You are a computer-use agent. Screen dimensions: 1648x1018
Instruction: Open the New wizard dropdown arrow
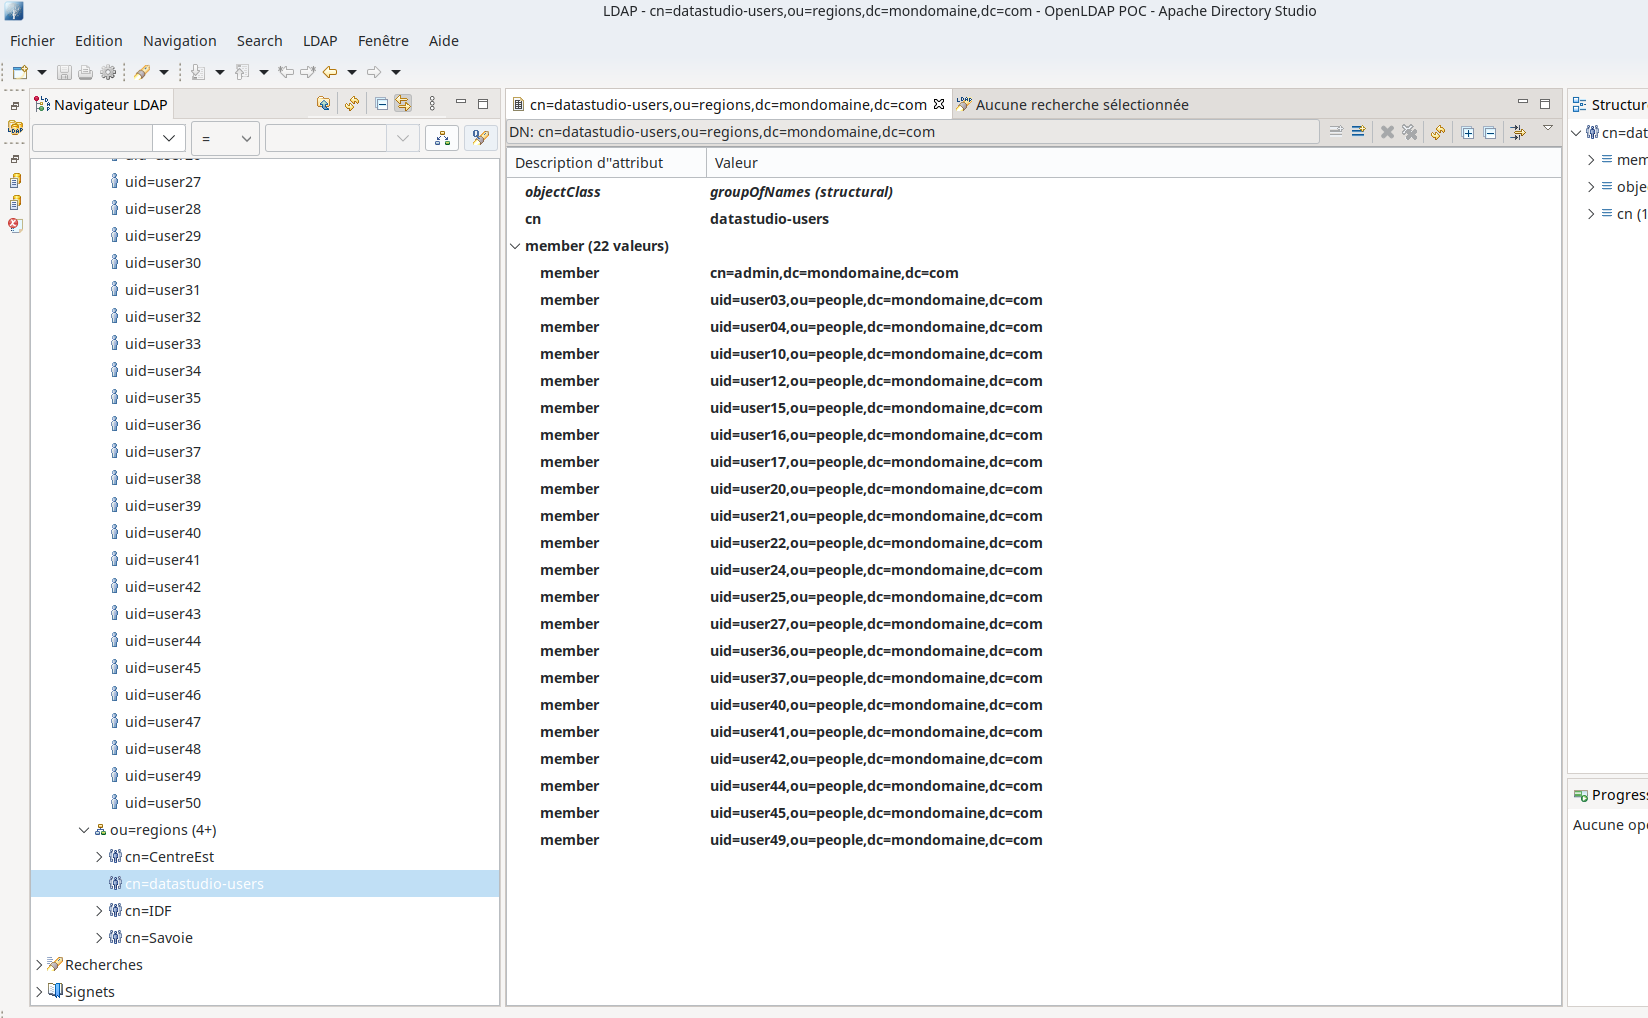(x=42, y=72)
